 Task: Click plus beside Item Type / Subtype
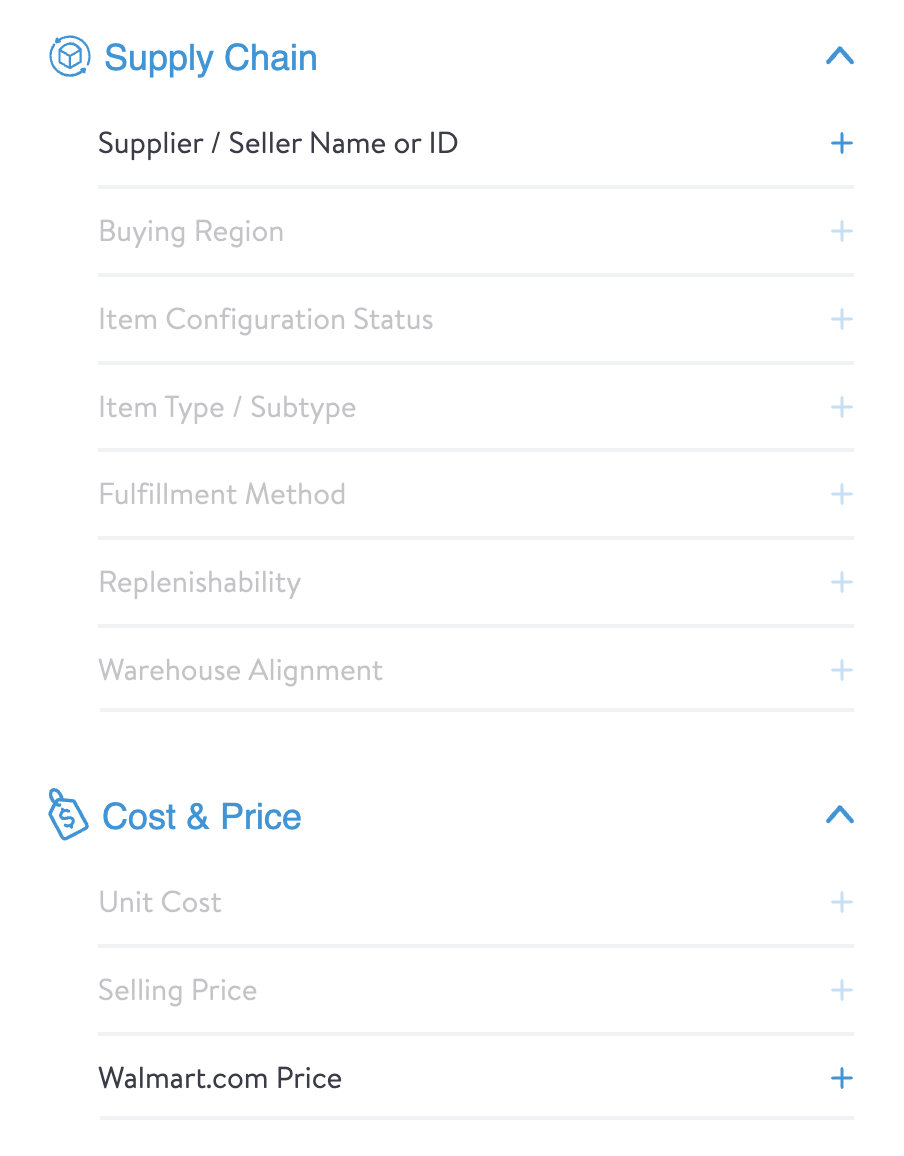[841, 407]
